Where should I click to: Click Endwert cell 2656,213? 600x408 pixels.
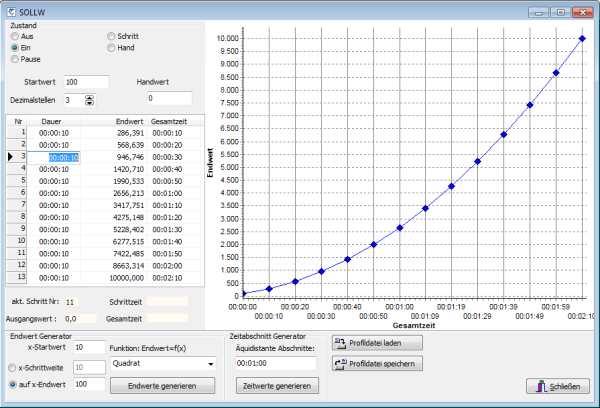114,193
